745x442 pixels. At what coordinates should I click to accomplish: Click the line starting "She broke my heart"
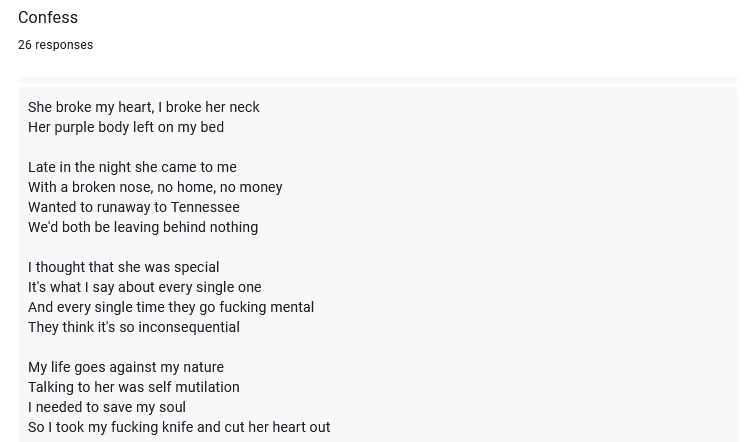[x=143, y=107]
